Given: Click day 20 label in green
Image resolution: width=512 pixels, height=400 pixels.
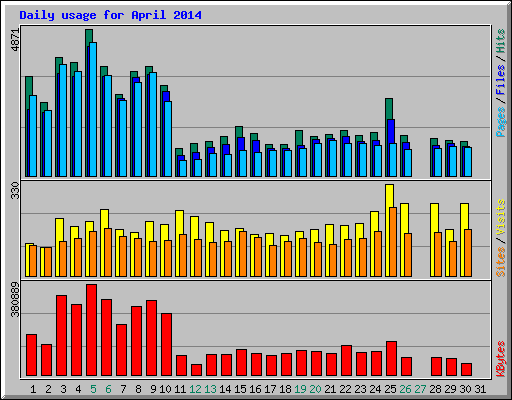Looking at the screenshot, I should coord(315,389).
